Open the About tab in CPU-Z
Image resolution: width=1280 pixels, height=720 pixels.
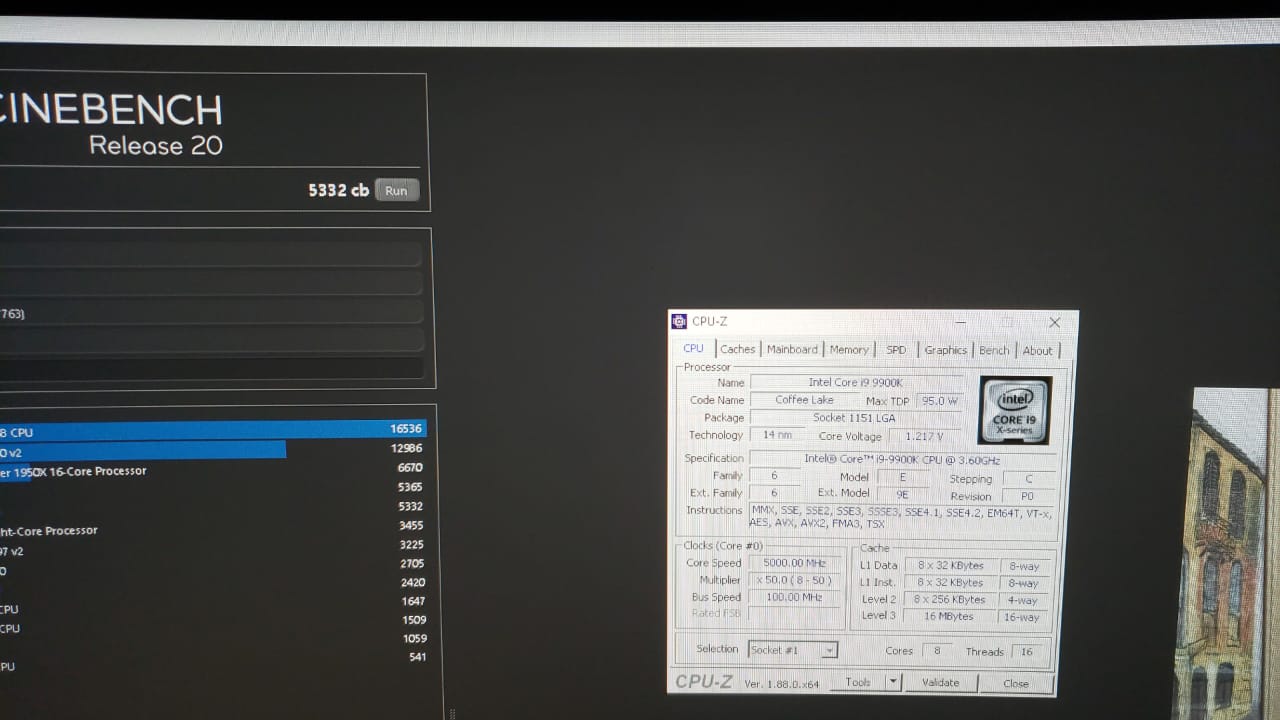click(1037, 350)
